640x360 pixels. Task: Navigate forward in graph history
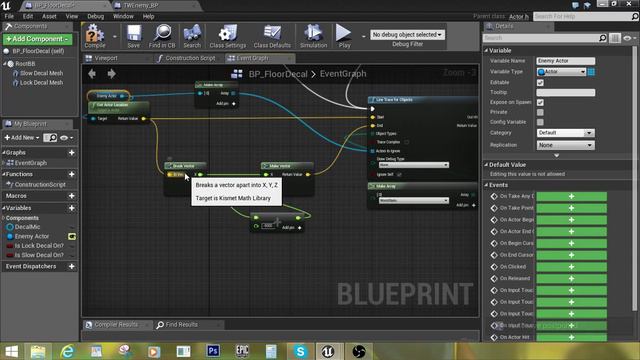[x=111, y=74]
